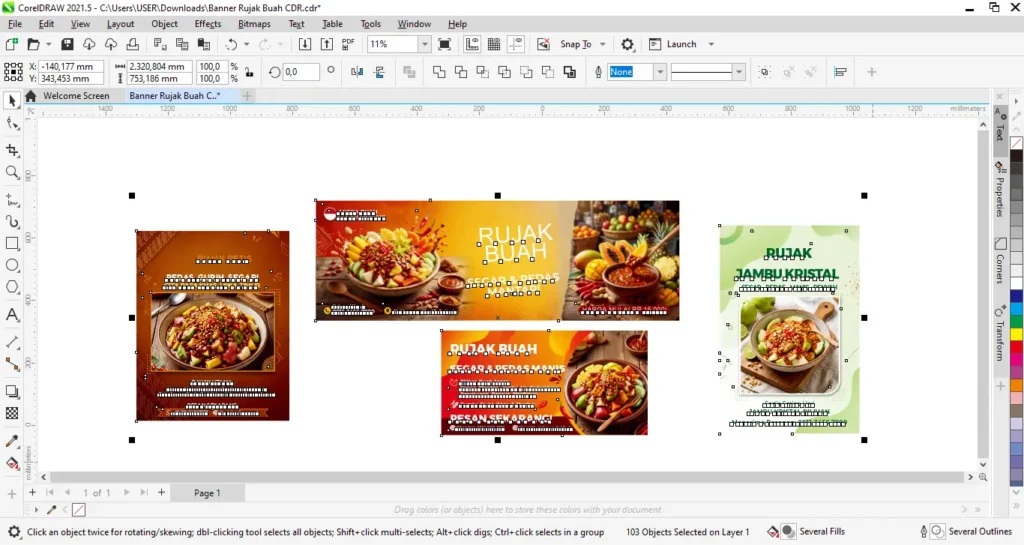Toggle mirror horizontally button
Viewport: 1024px width, 545px height.
coord(357,72)
